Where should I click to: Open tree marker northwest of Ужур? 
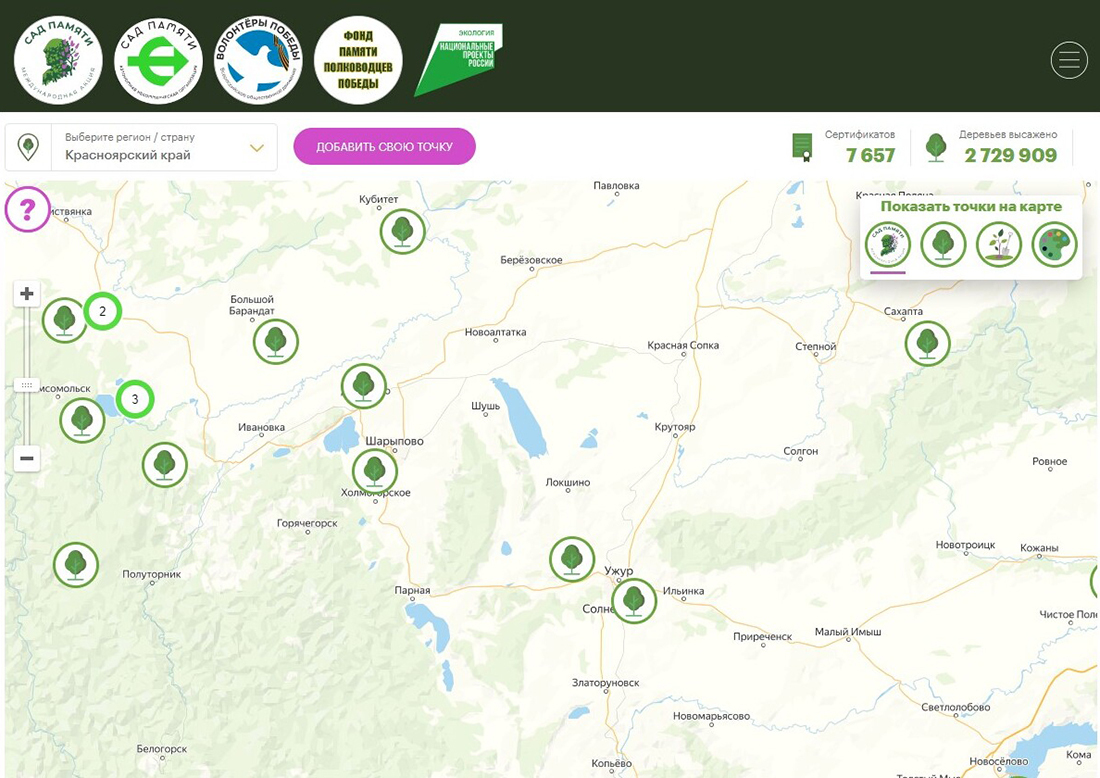[x=572, y=559]
